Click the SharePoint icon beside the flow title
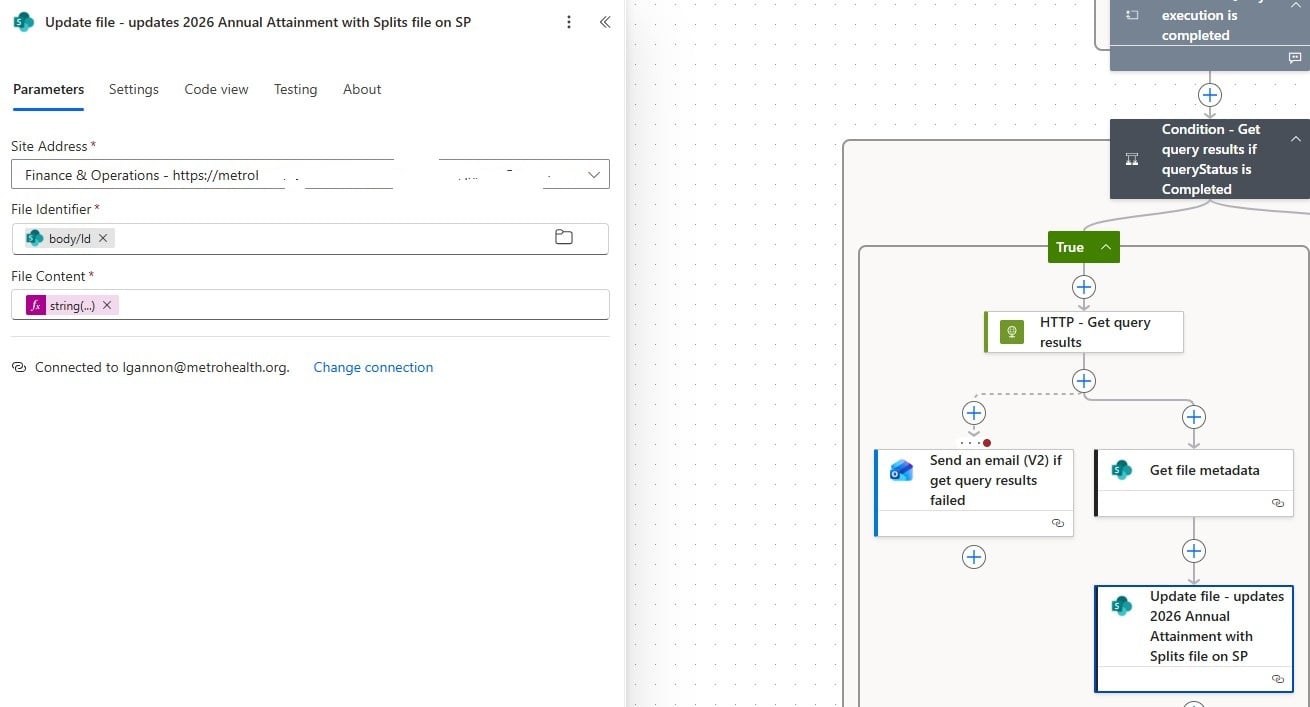This screenshot has width=1310, height=707. [22, 21]
